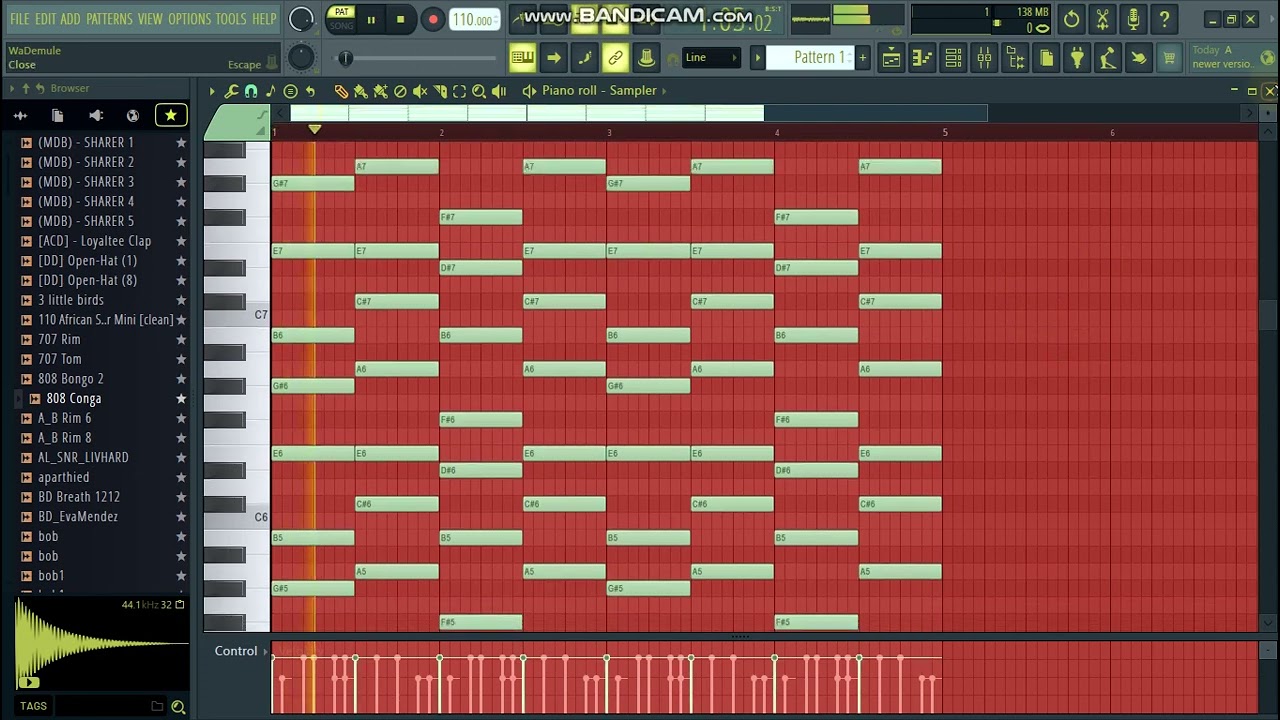
Task: Pause playback
Action: coord(371,19)
